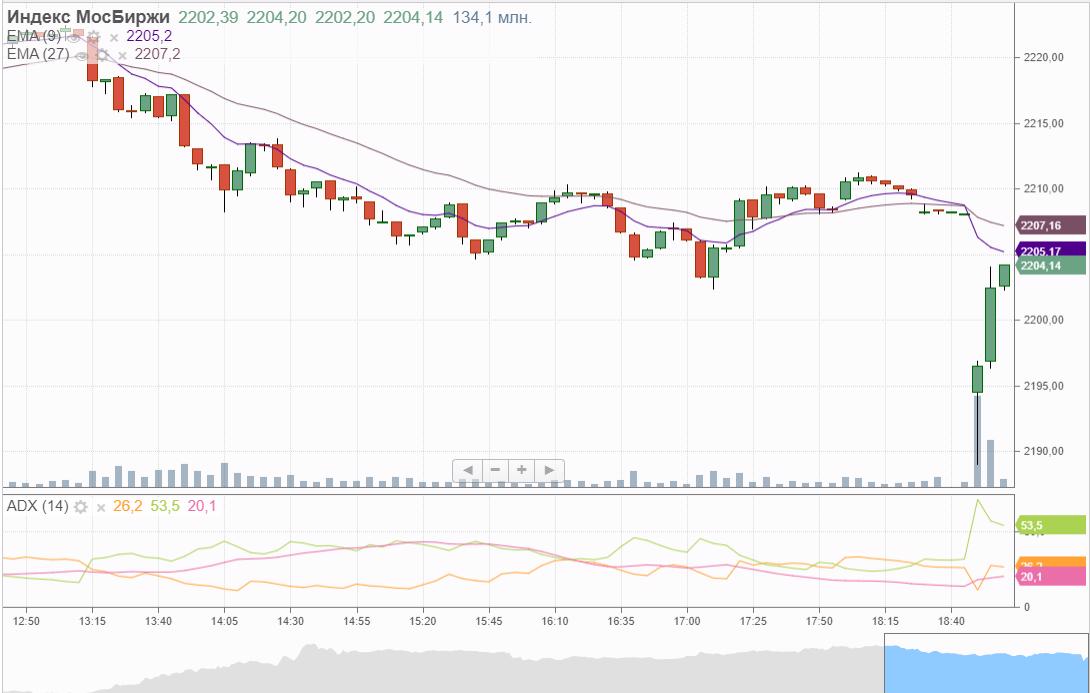Click the remove icon next to ADX (14)
Viewport: 1090px width, 693px height.
pos(101,507)
